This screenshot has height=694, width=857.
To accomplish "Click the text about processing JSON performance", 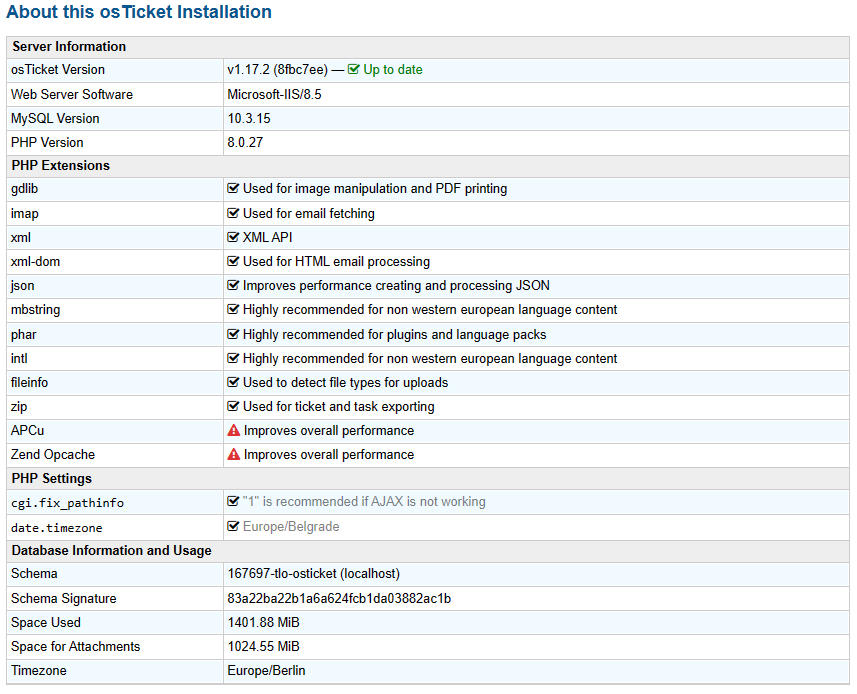I will (396, 286).
